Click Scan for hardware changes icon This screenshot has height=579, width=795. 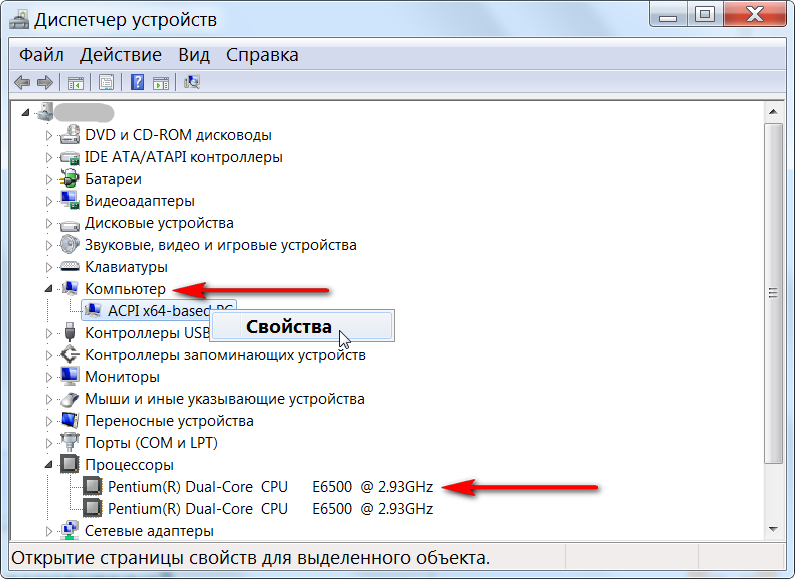pos(192,82)
